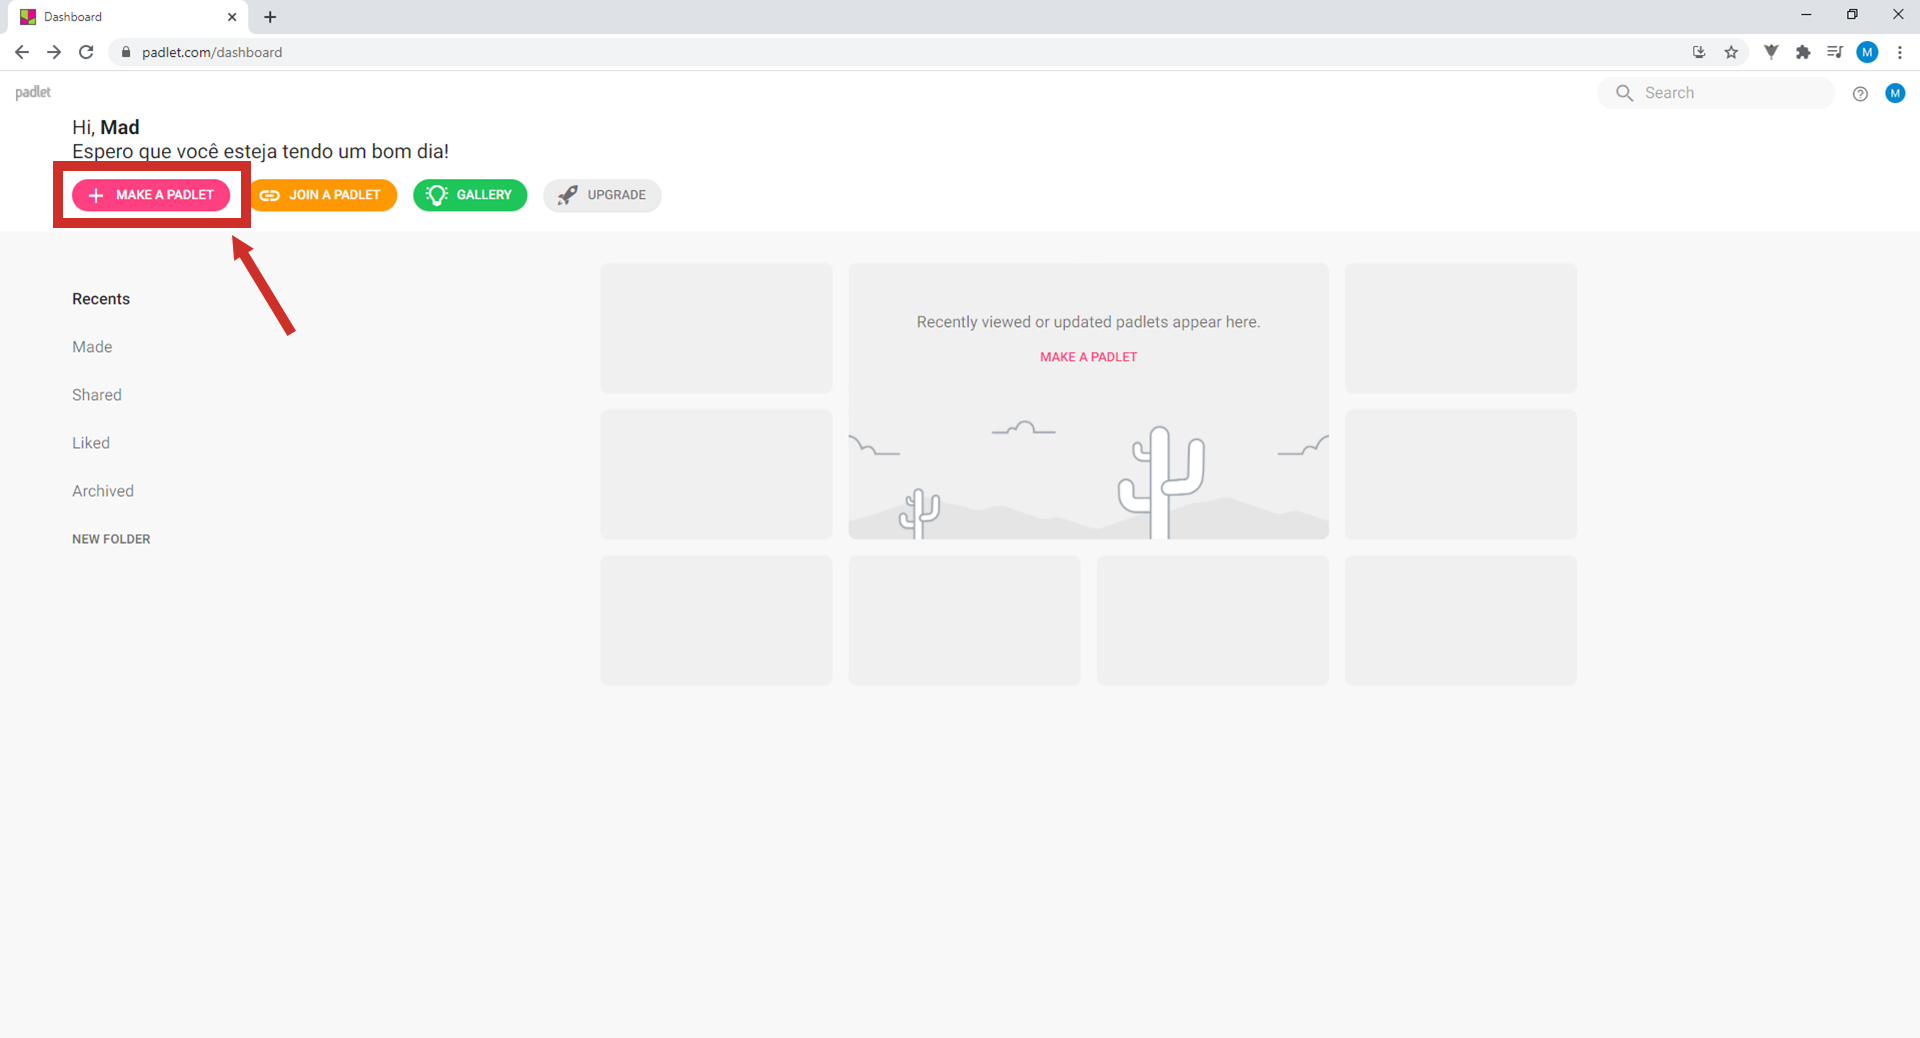Go forward using browser forward arrow
The height and width of the screenshot is (1038, 1920).
pos(54,52)
